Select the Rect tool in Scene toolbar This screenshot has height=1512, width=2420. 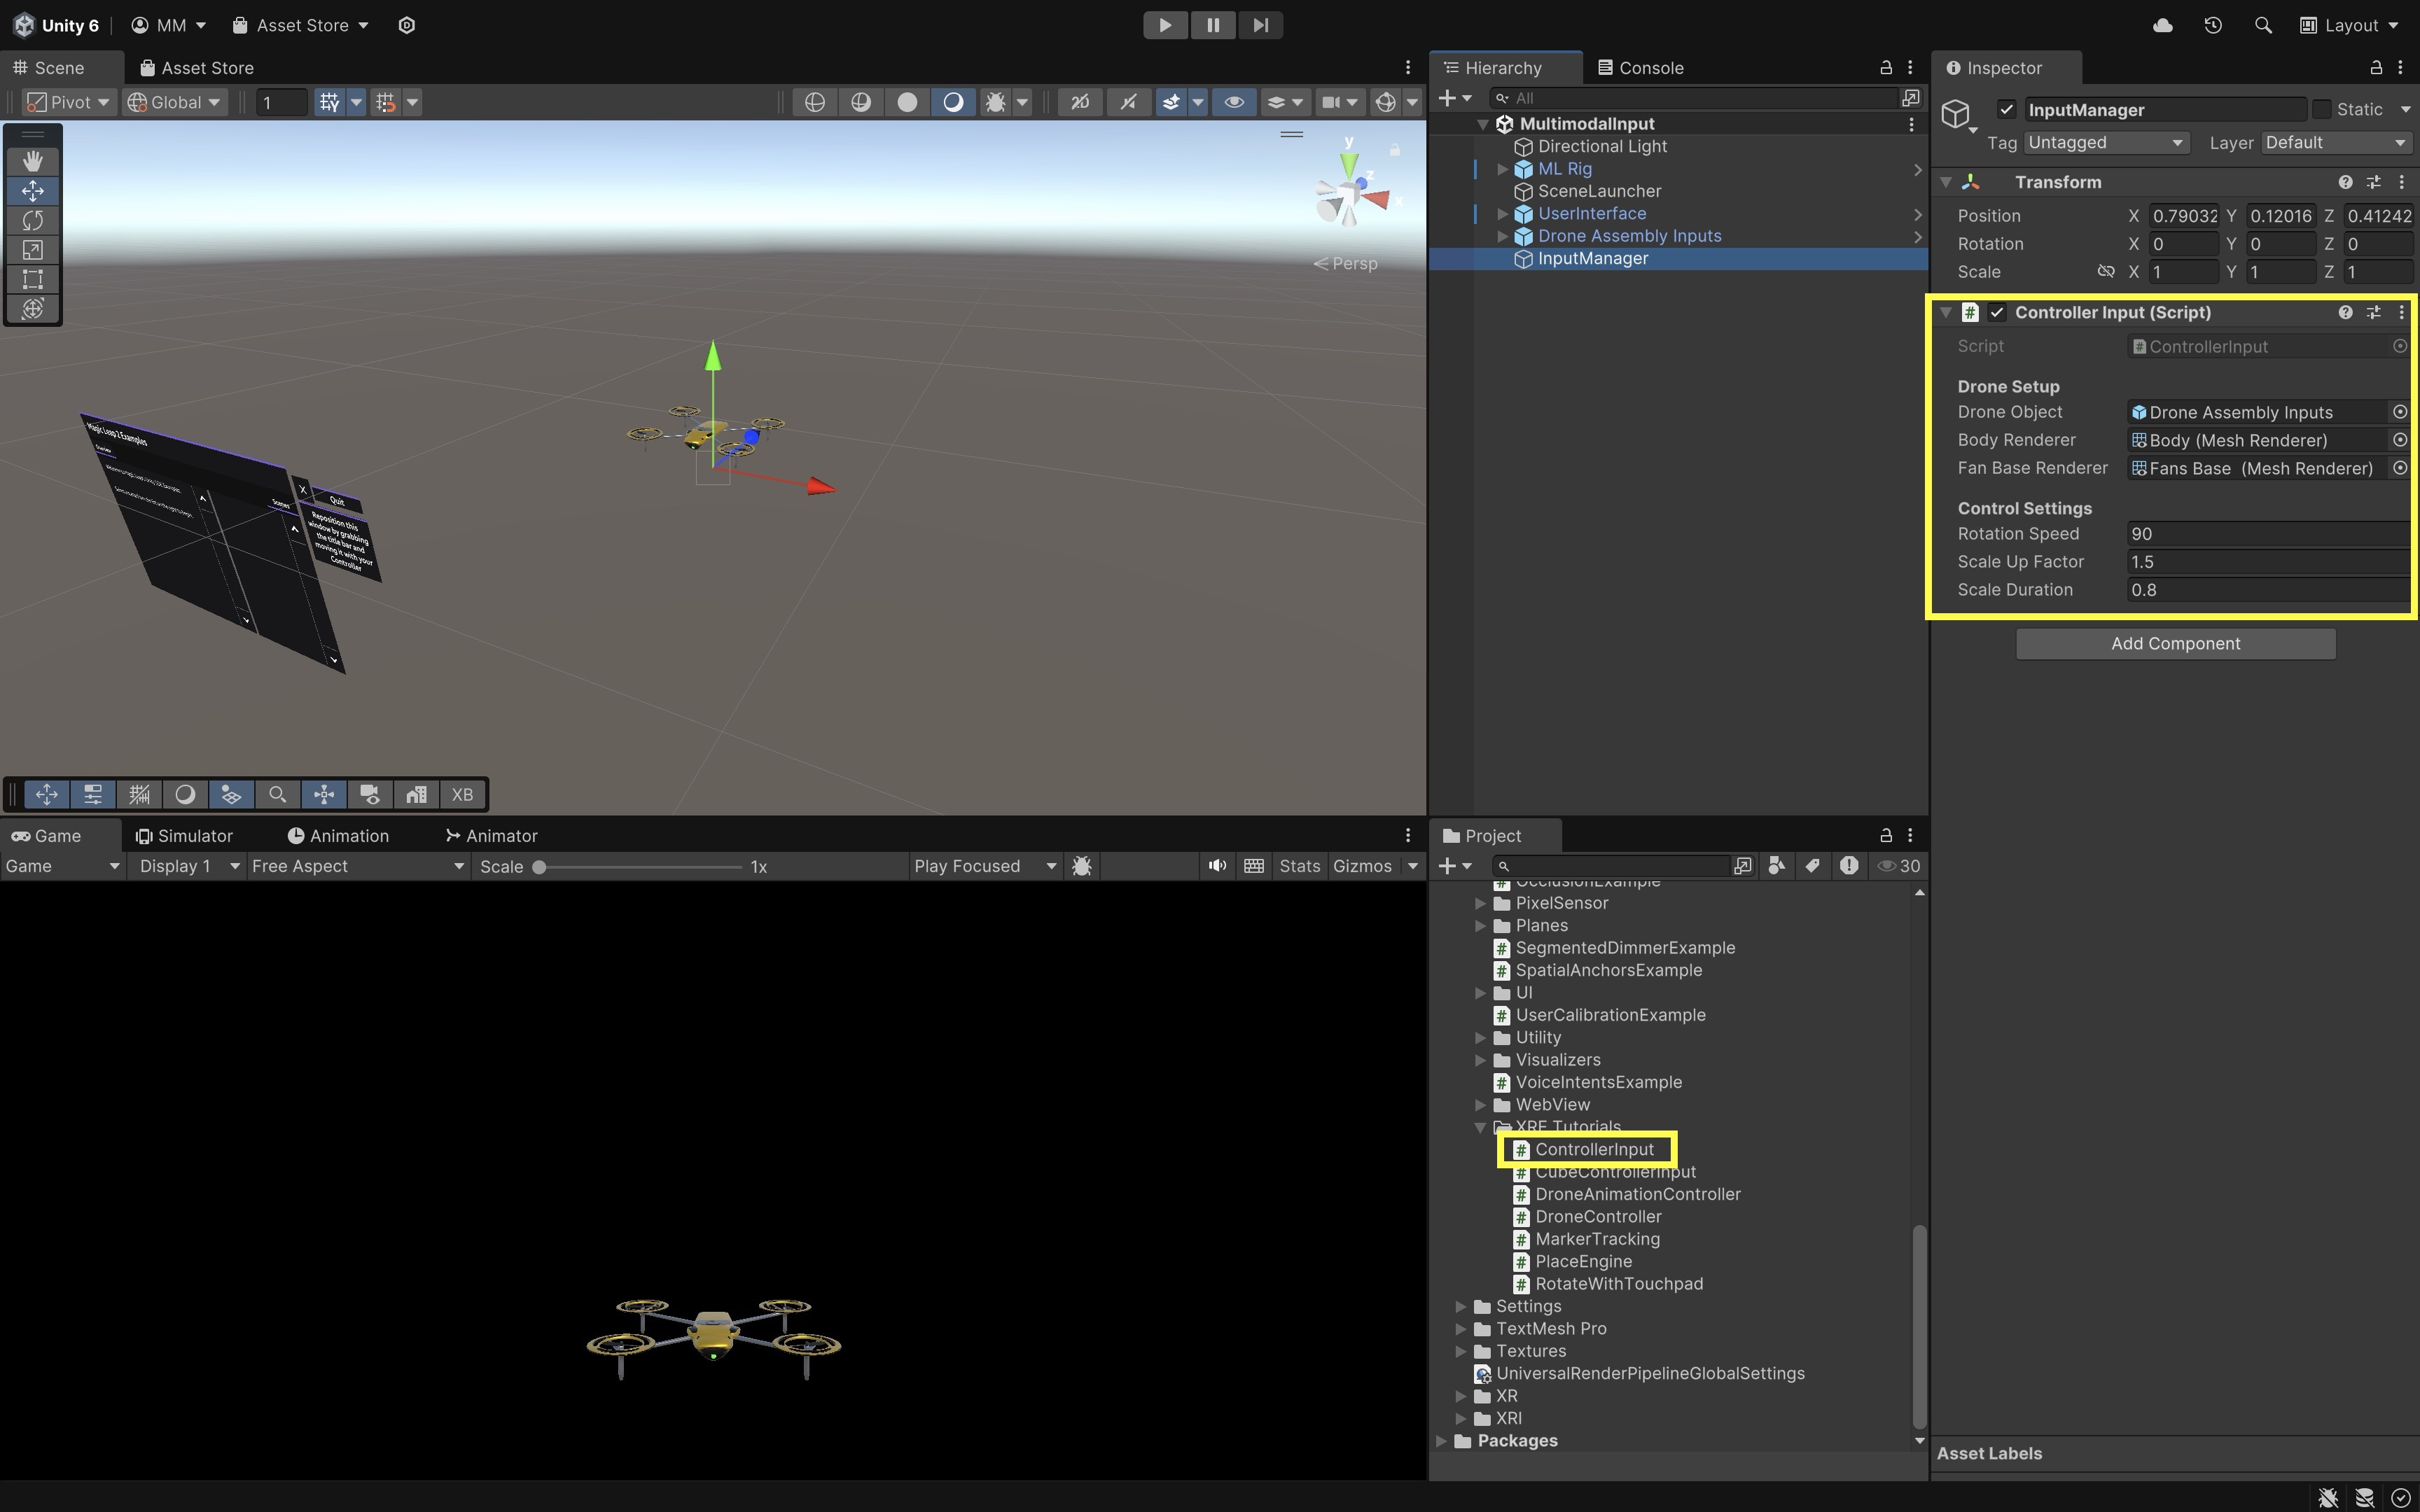(33, 279)
